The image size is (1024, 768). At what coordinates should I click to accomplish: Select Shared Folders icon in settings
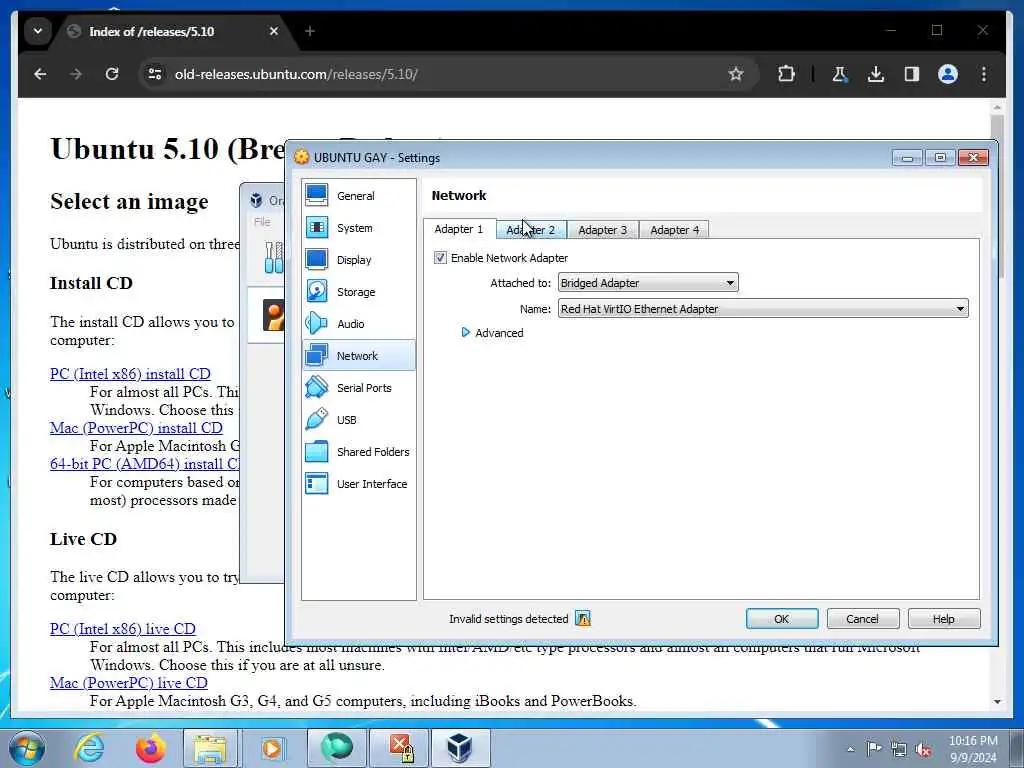coord(317,451)
